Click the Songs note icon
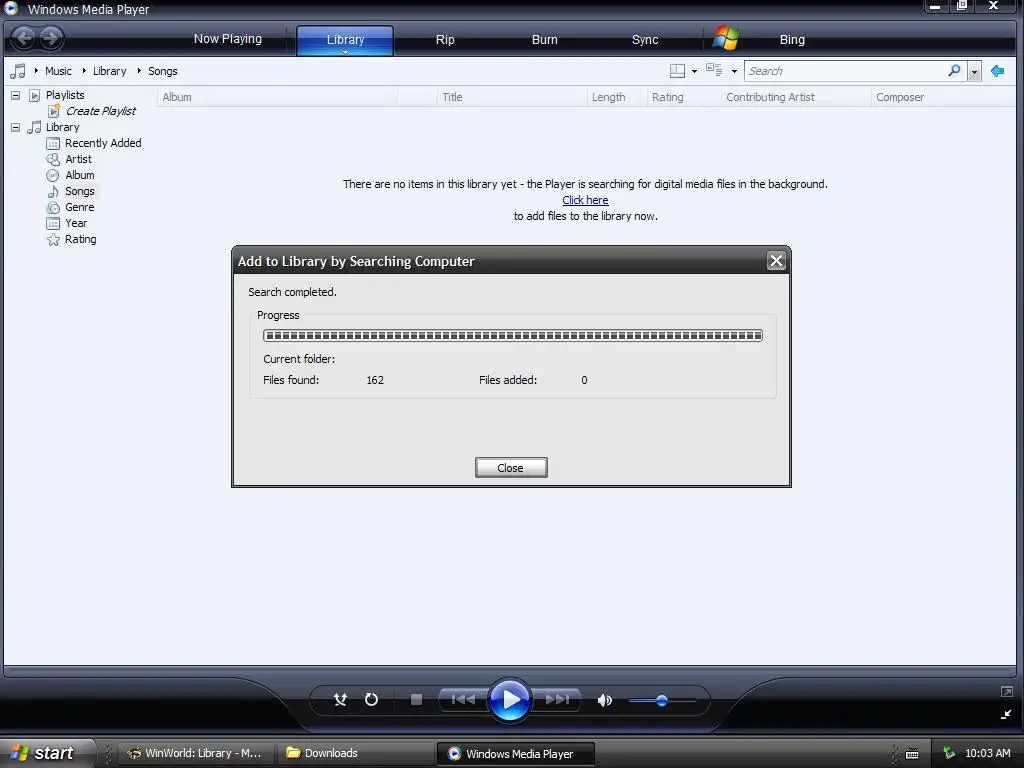This screenshot has width=1024, height=768. (x=53, y=191)
